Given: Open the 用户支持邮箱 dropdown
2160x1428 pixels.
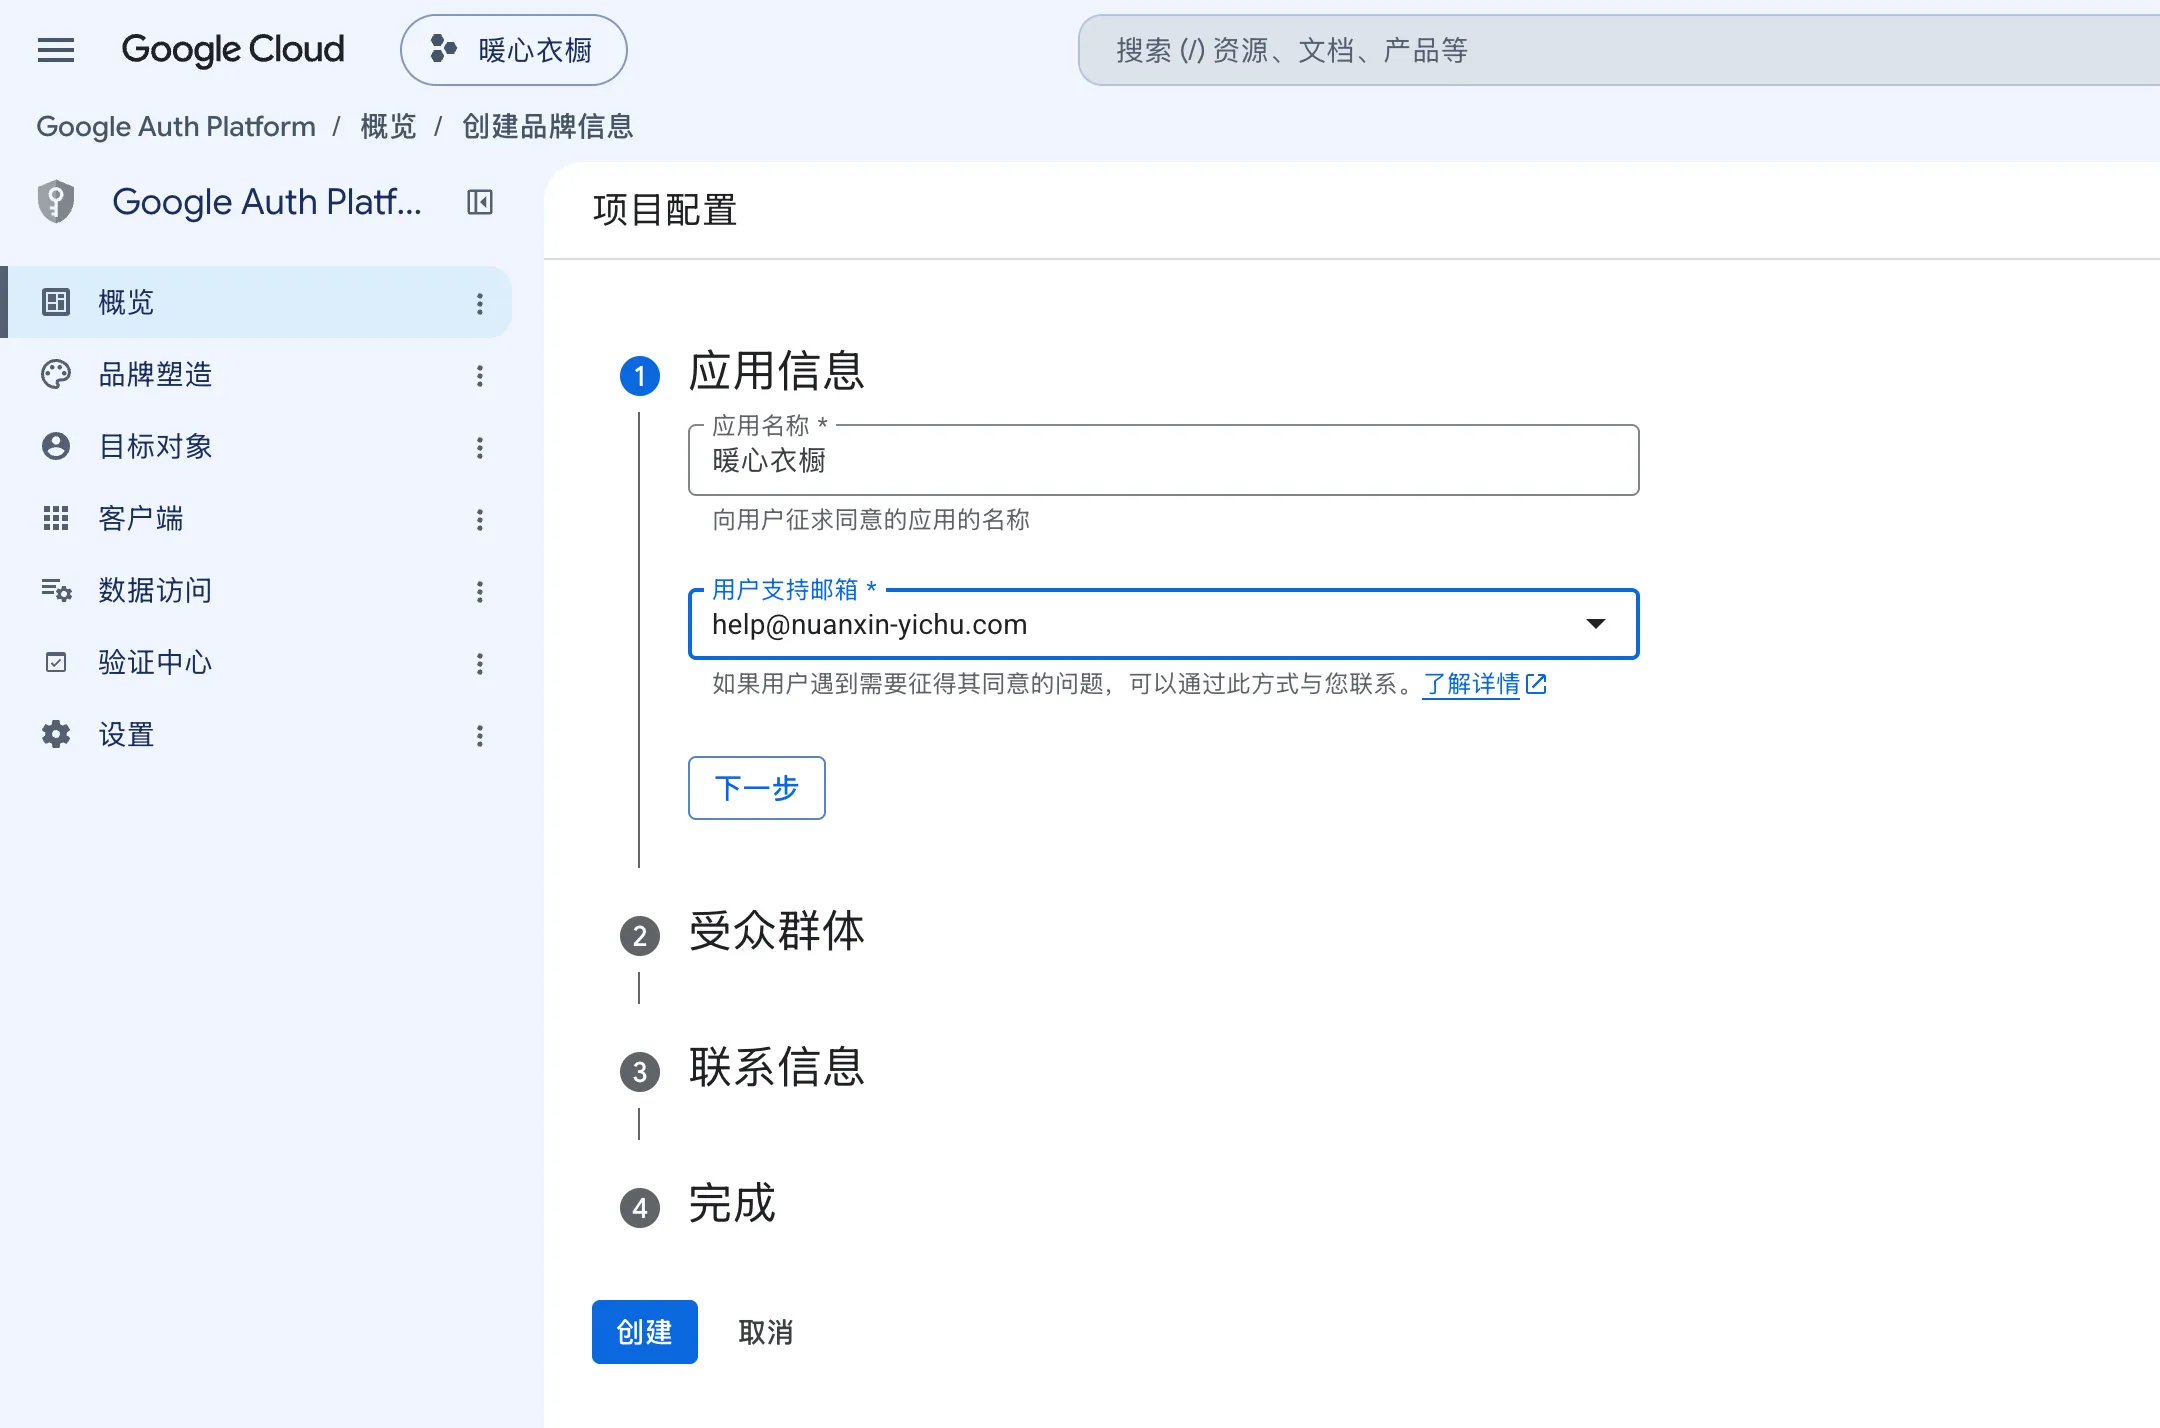Looking at the screenshot, I should [x=1164, y=624].
